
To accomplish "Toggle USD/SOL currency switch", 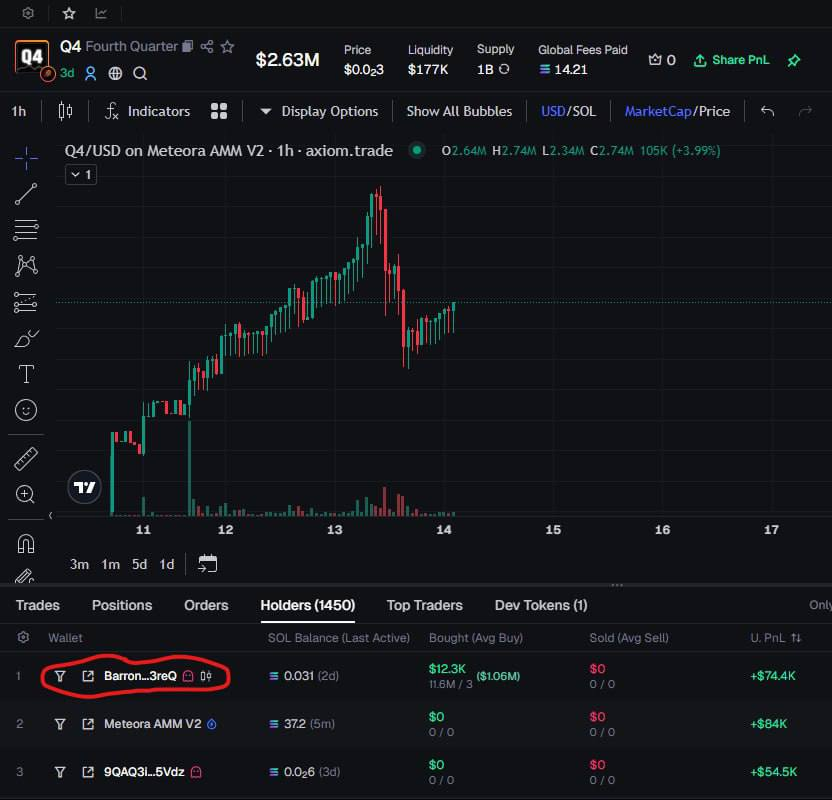I will tap(568, 111).
